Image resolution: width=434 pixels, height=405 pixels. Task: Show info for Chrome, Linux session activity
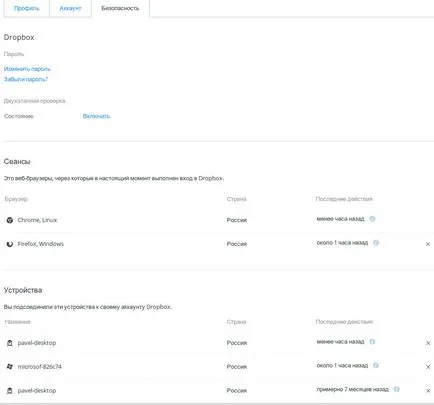372,219
